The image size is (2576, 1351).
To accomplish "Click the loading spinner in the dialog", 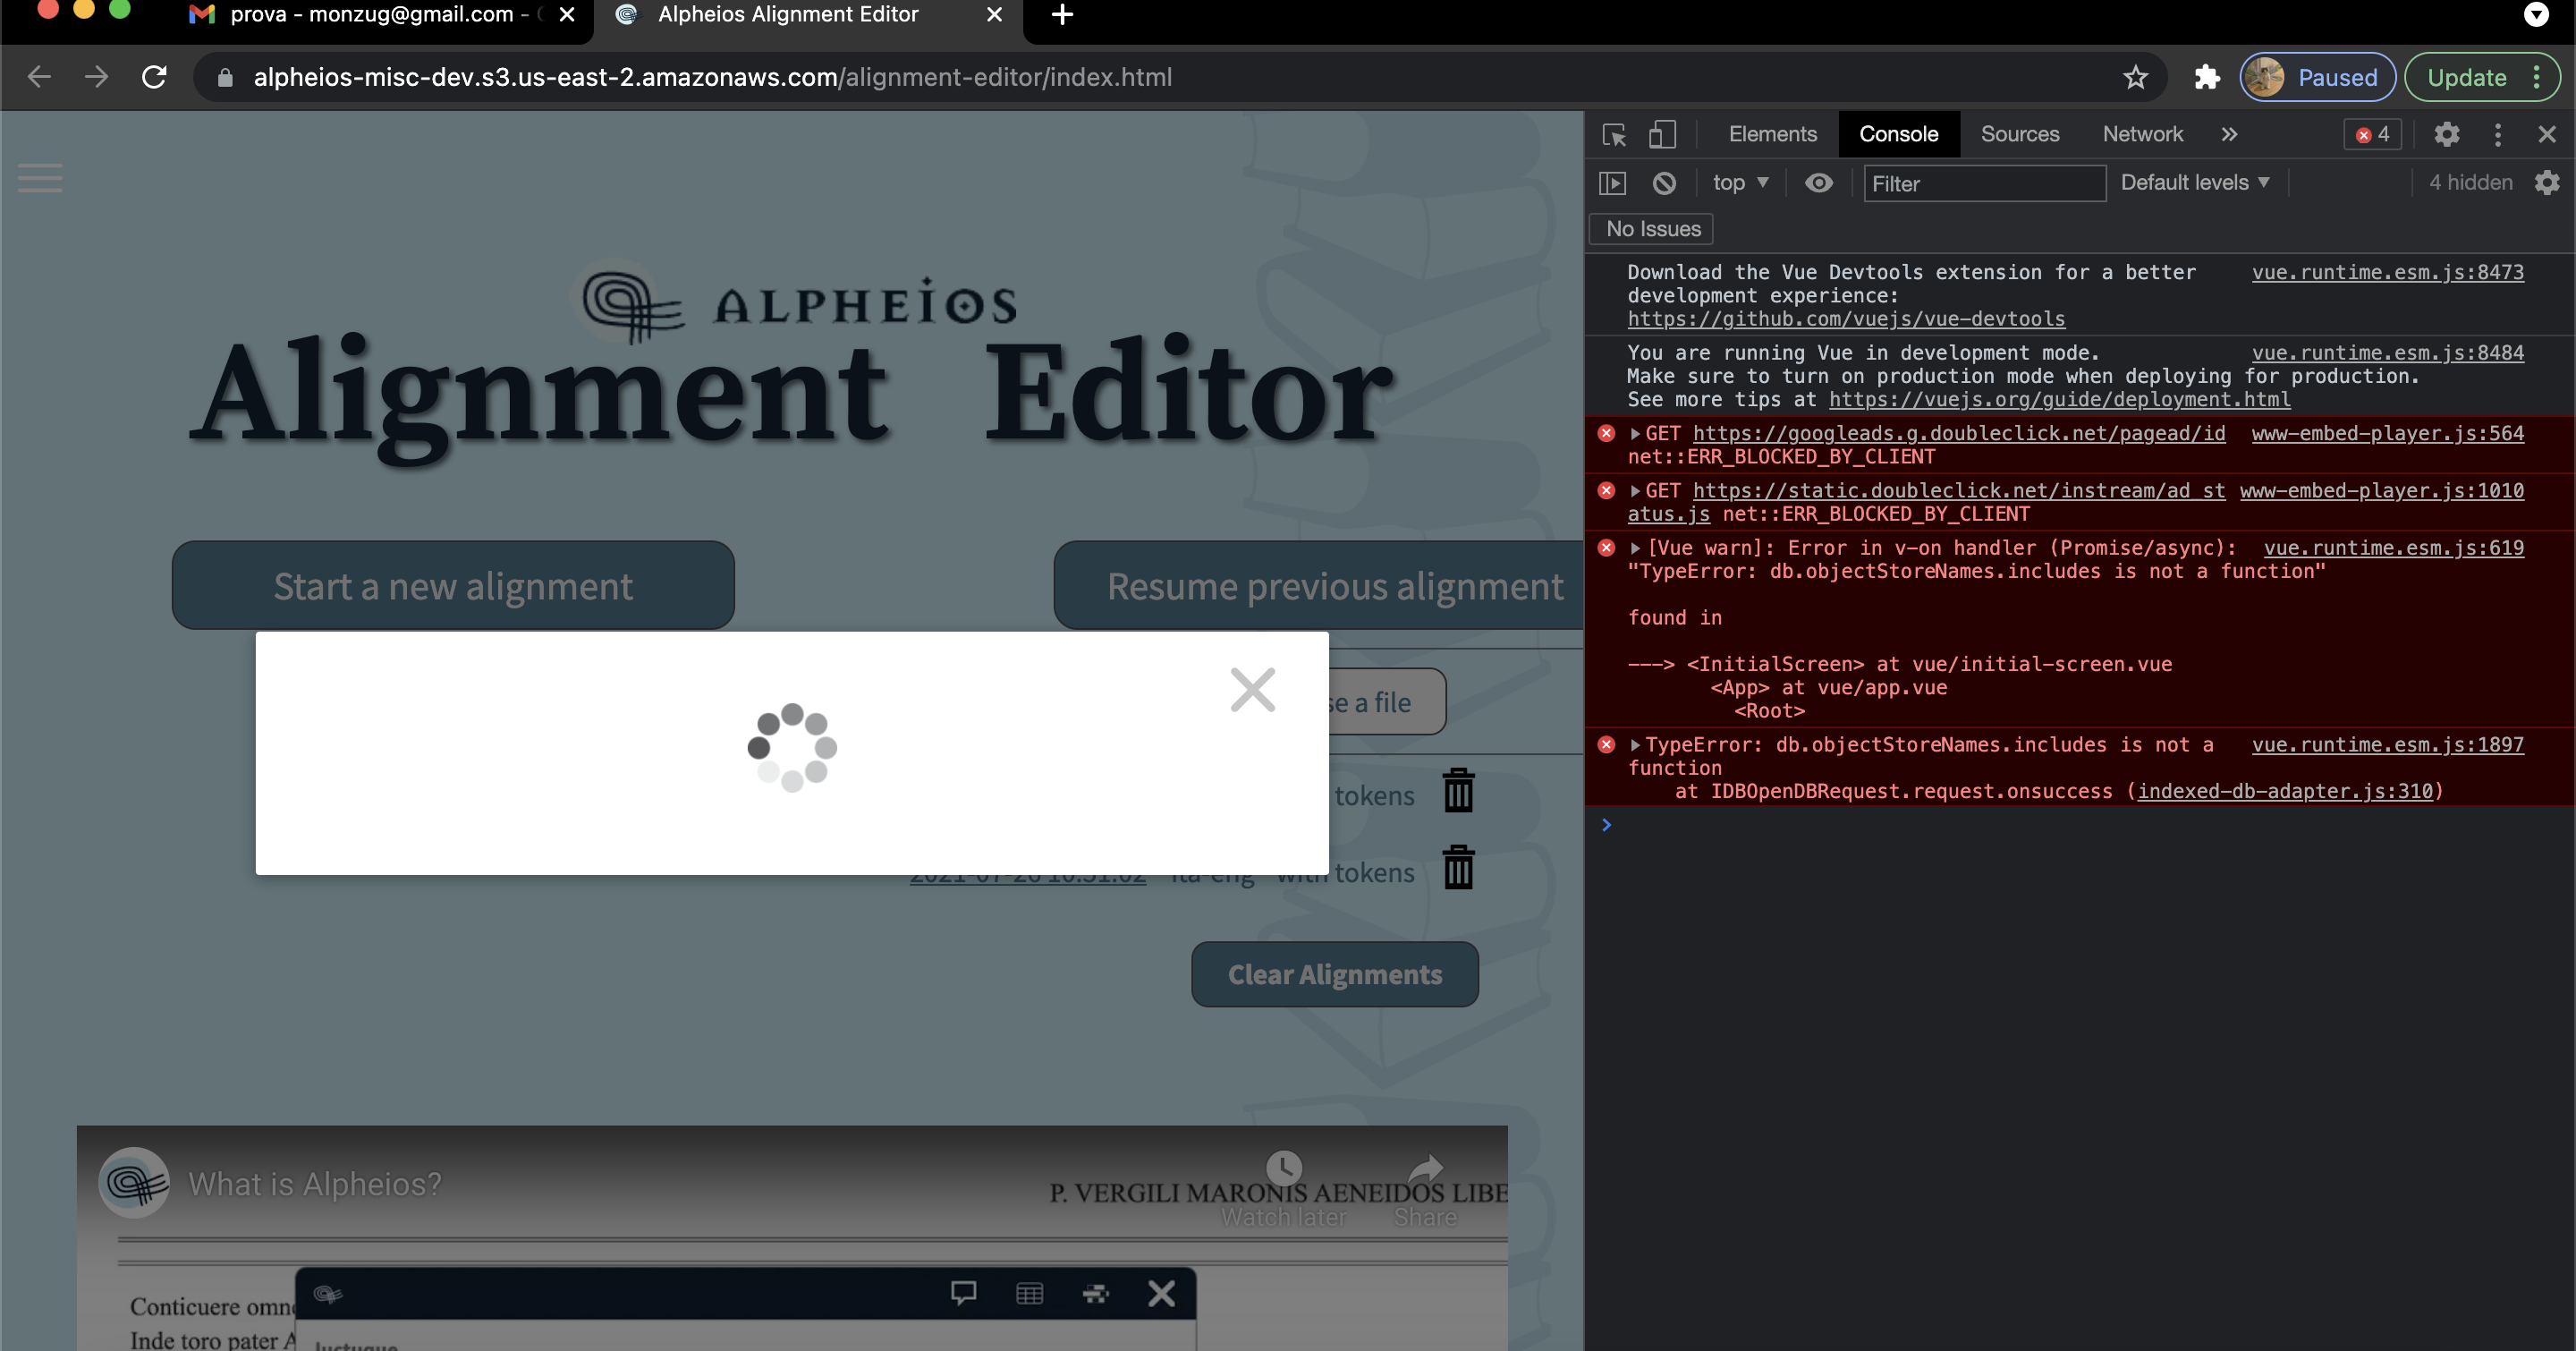I will (x=792, y=748).
